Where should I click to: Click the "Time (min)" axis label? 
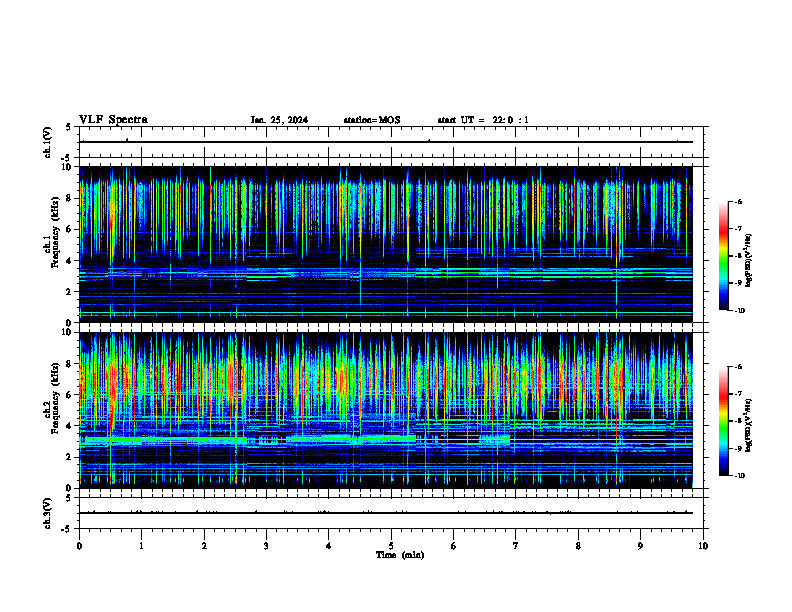click(400, 555)
